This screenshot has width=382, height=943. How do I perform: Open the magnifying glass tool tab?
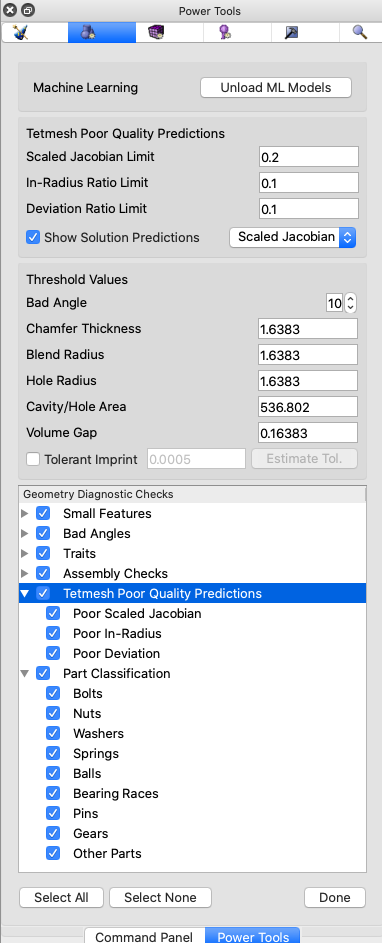tap(360, 32)
